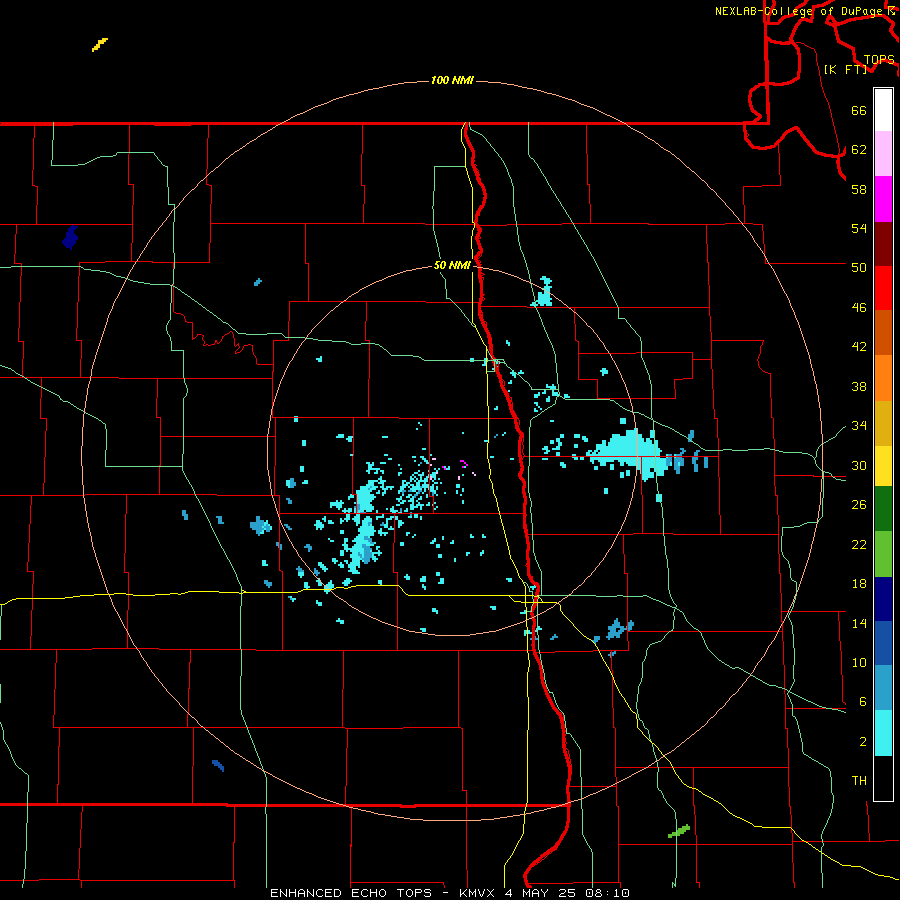
Task: Click the 'NEXLAB-College of DuPage' credit text
Action: click(x=798, y=11)
